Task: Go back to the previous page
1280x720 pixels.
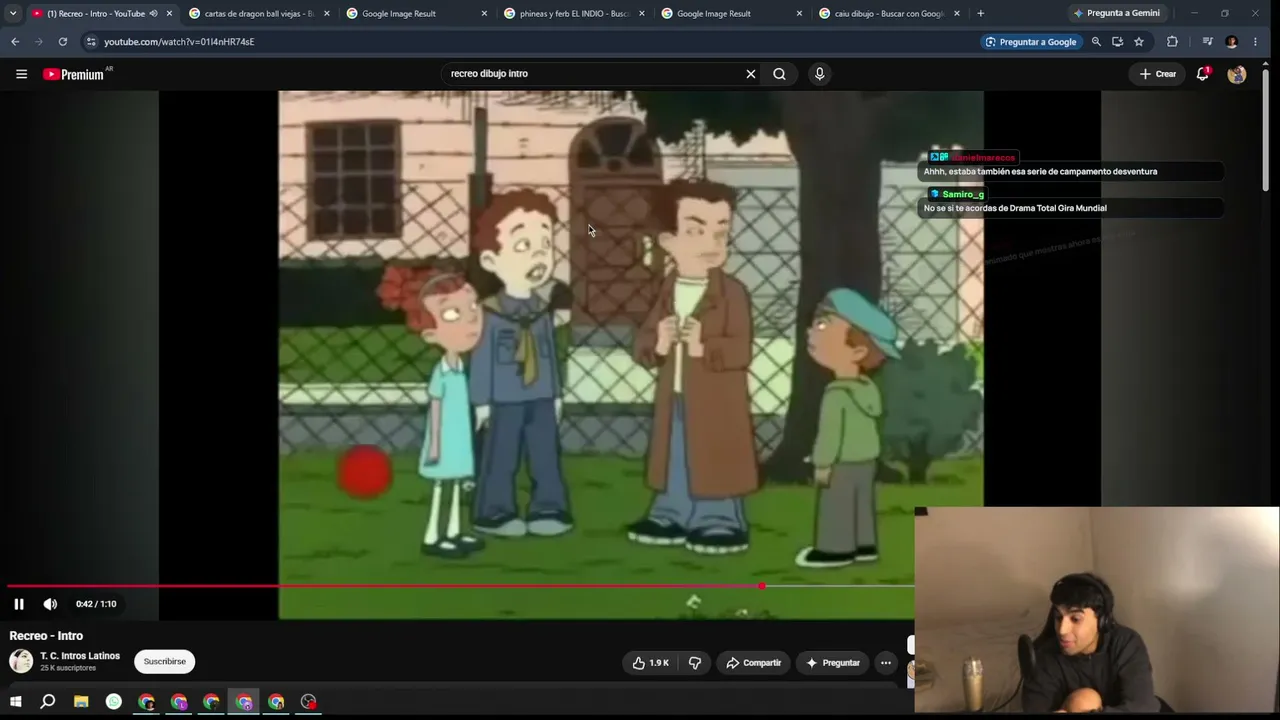Action: 15,42
